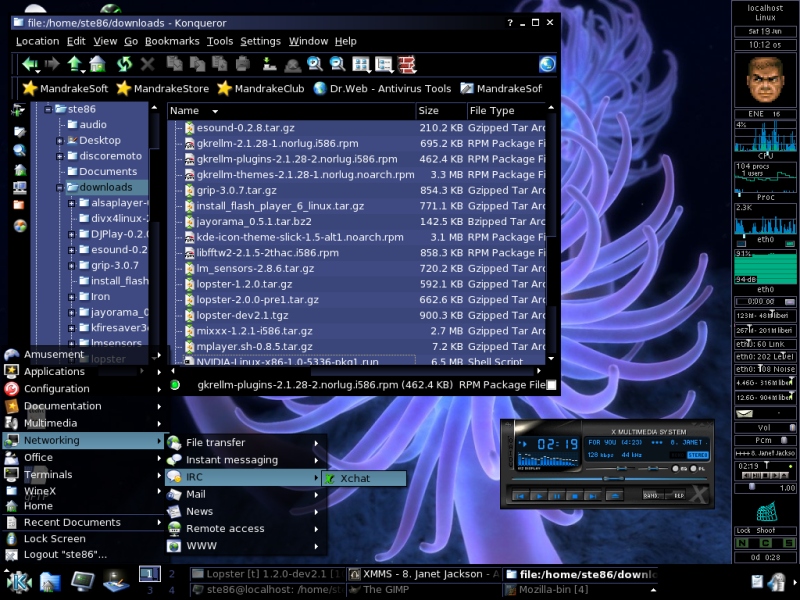Click the Xchat menu entry
Viewport: 800px width, 600px height.
point(364,479)
